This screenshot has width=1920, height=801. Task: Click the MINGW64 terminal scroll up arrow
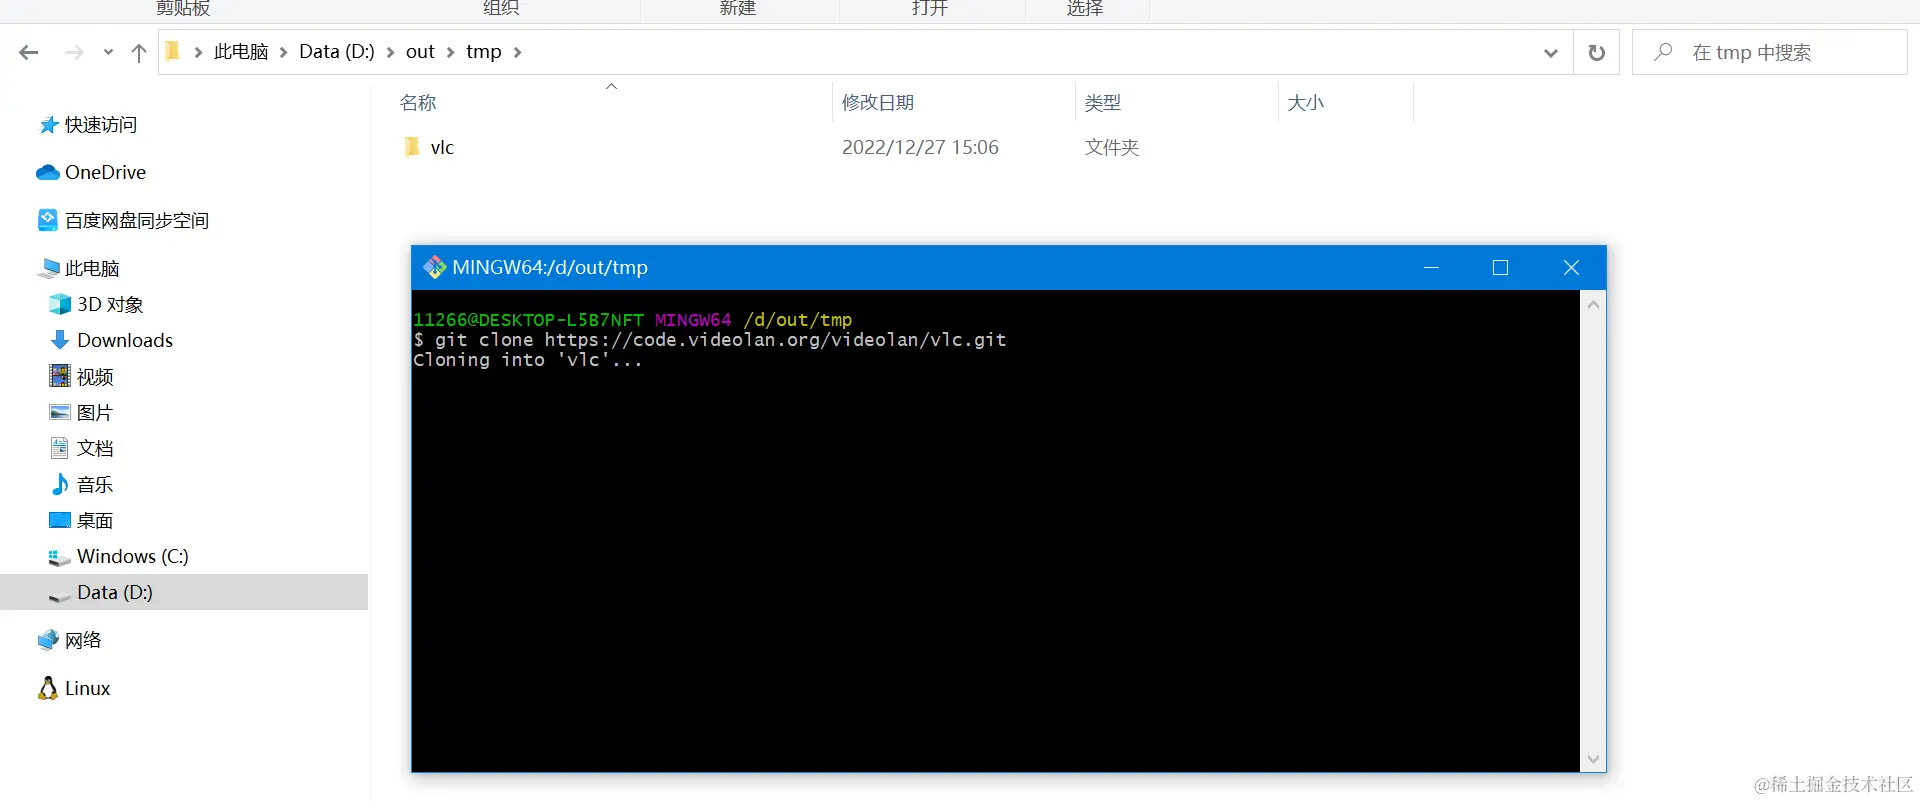click(x=1594, y=304)
